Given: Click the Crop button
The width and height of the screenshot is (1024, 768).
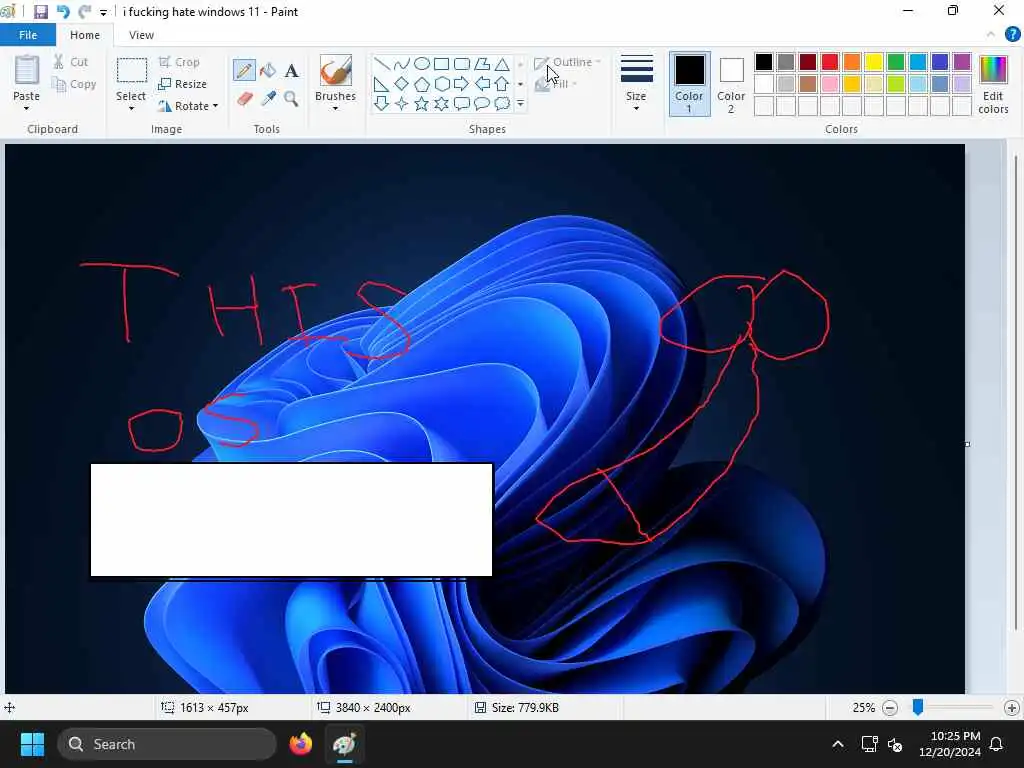Looking at the screenshot, I should tap(180, 62).
